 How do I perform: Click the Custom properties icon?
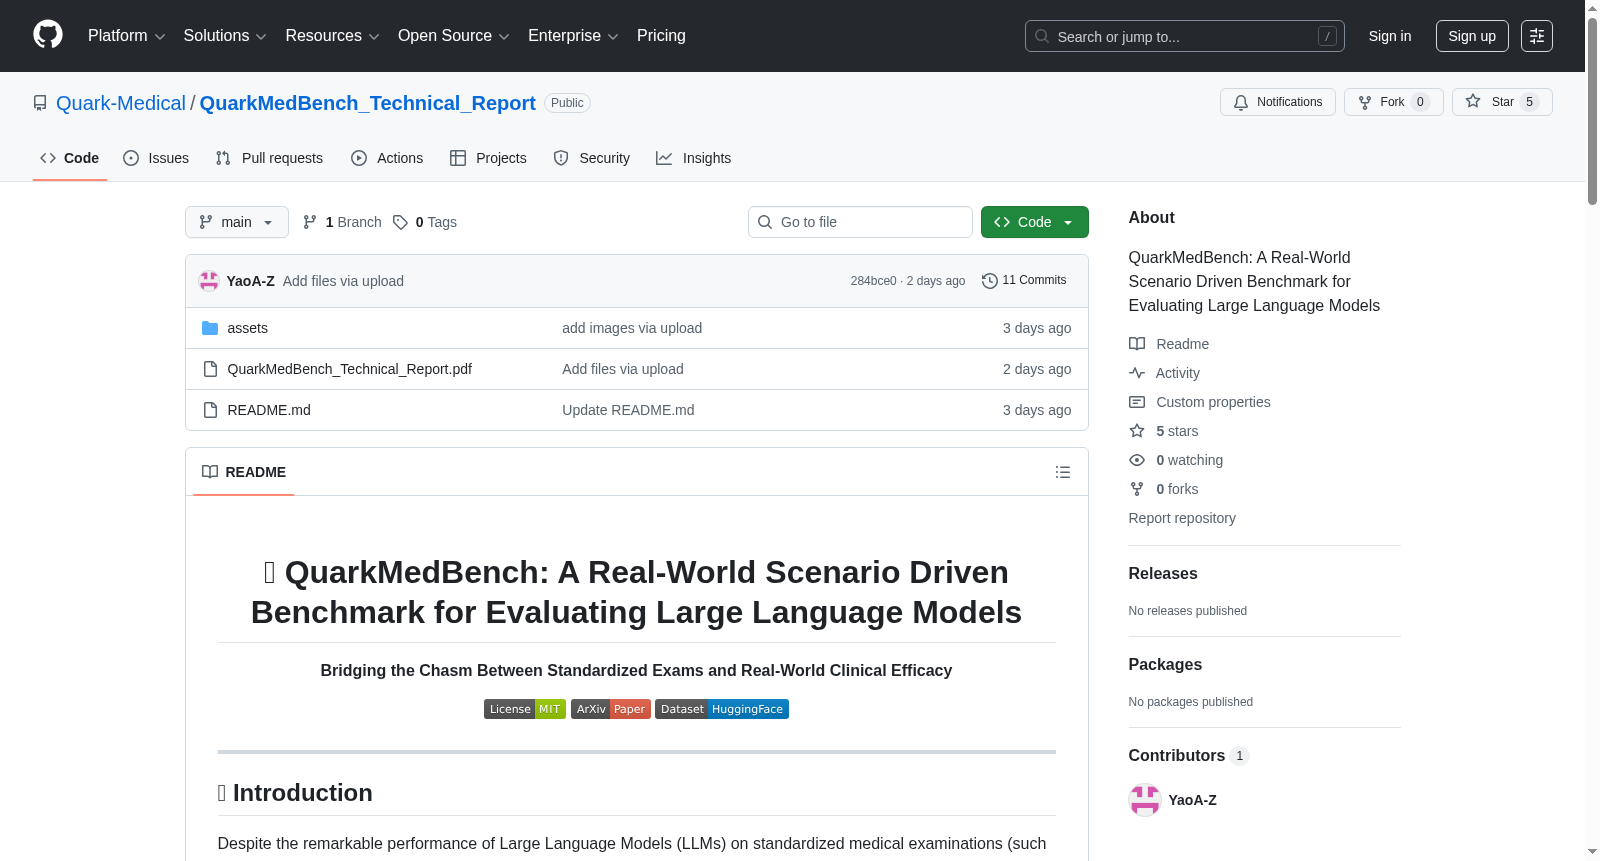[1137, 402]
